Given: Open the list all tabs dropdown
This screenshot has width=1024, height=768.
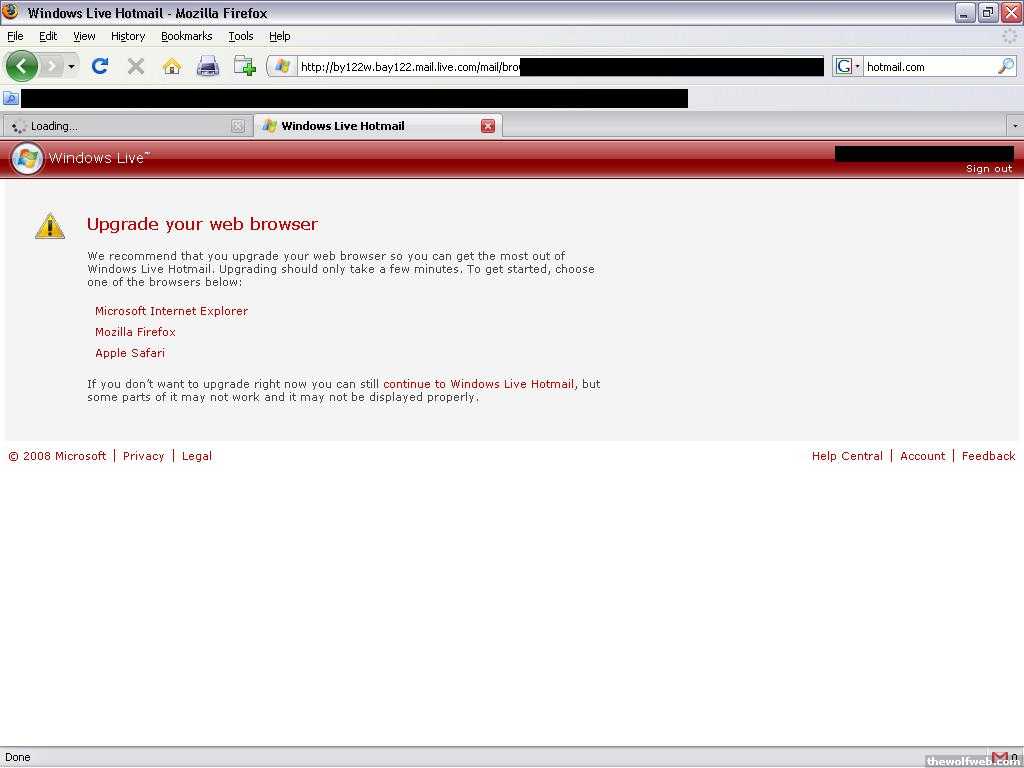Looking at the screenshot, I should point(1015,126).
